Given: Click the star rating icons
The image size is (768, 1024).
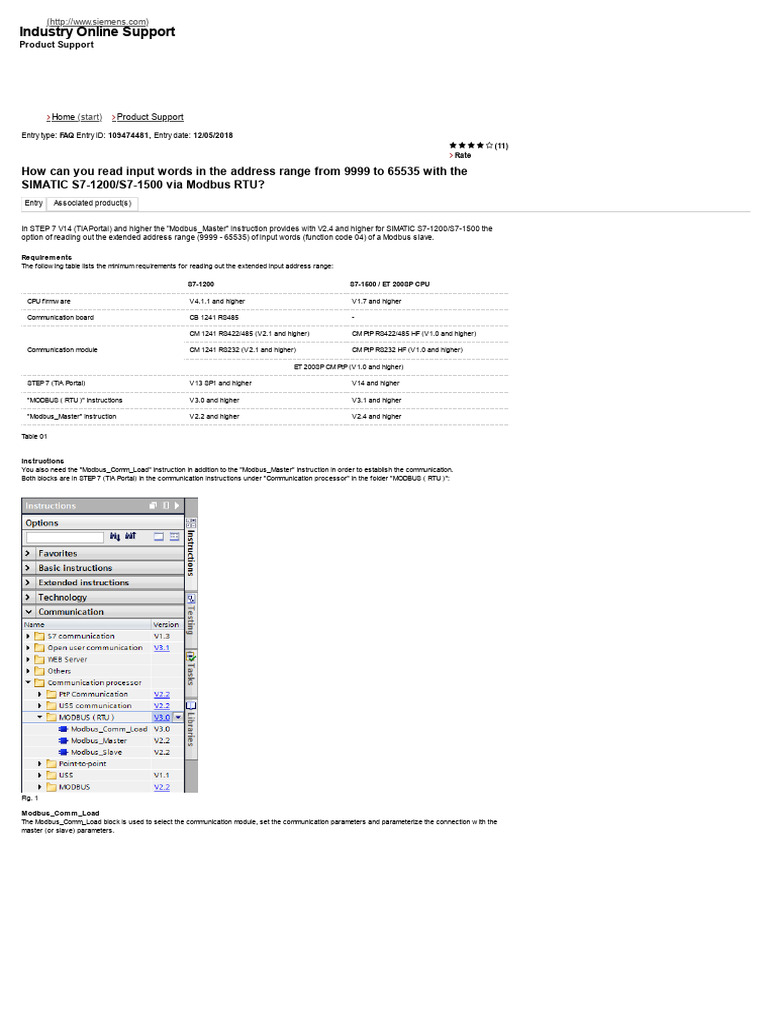Looking at the screenshot, I should (x=471, y=146).
